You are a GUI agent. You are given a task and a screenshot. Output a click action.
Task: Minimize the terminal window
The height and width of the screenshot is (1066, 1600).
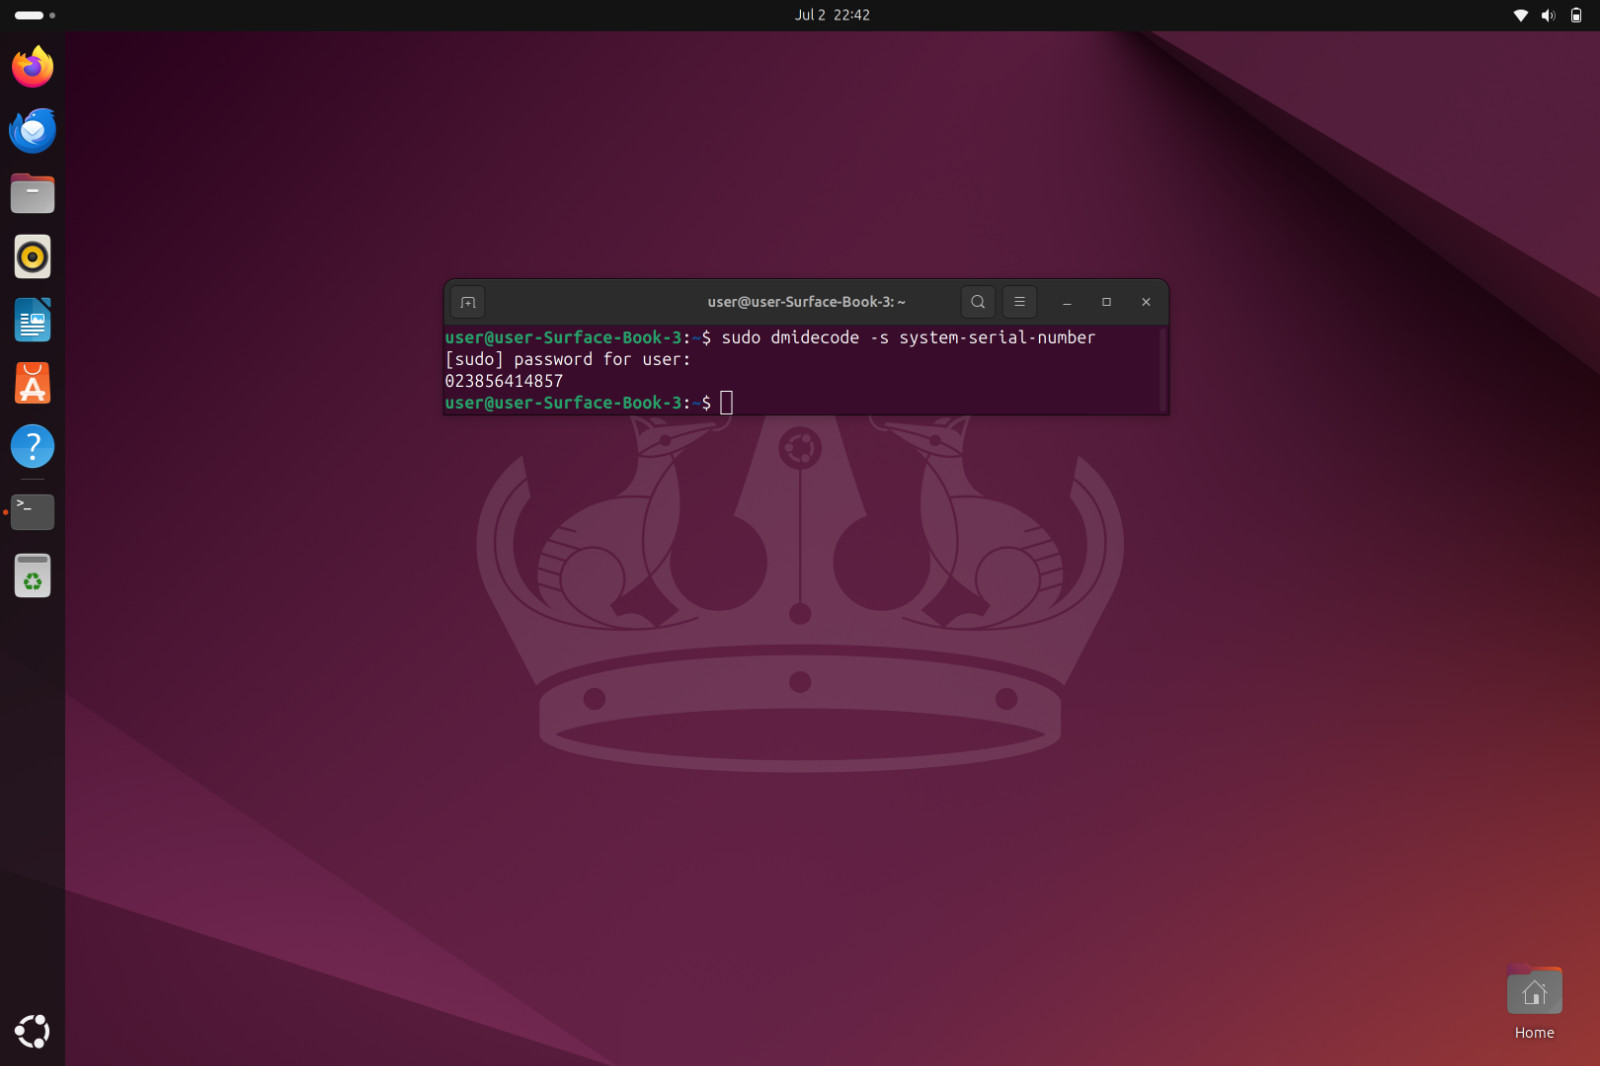1067,302
